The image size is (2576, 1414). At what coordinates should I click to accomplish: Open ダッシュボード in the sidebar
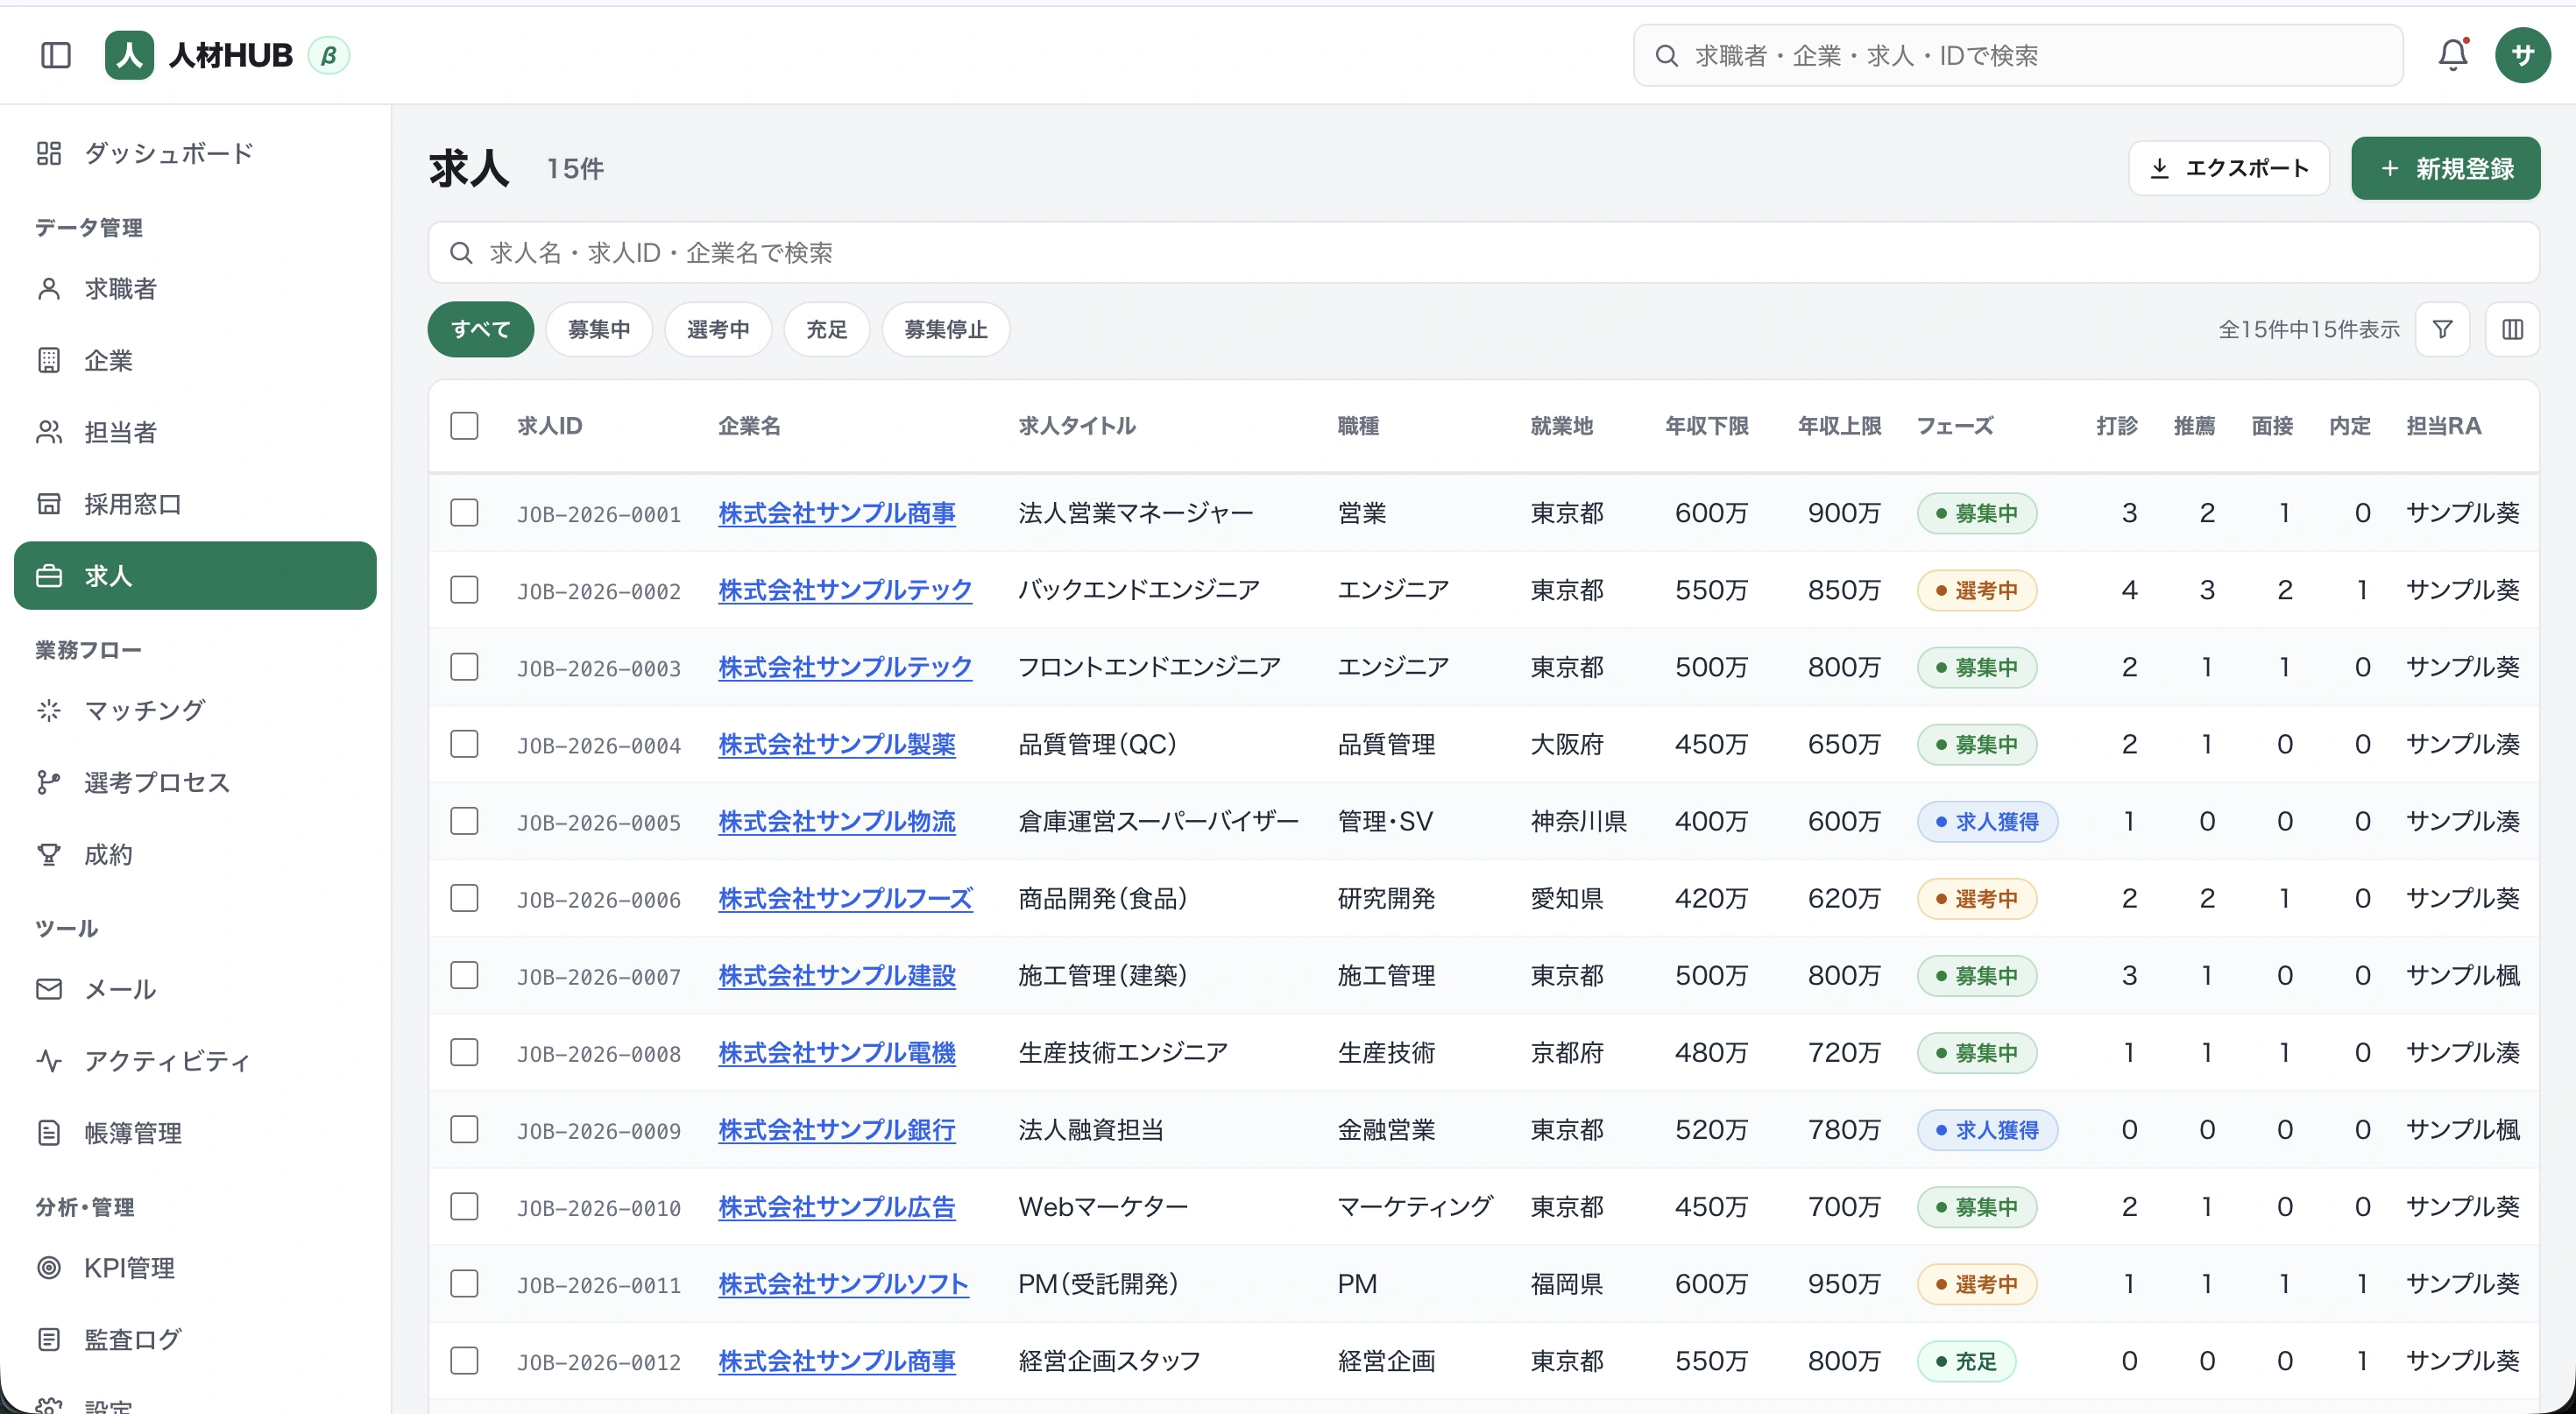click(x=195, y=153)
